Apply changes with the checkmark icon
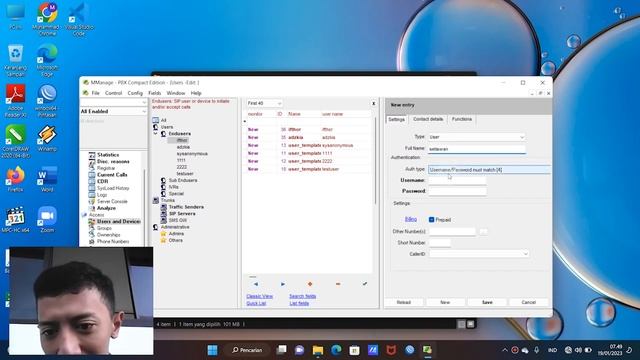 click(x=365, y=284)
